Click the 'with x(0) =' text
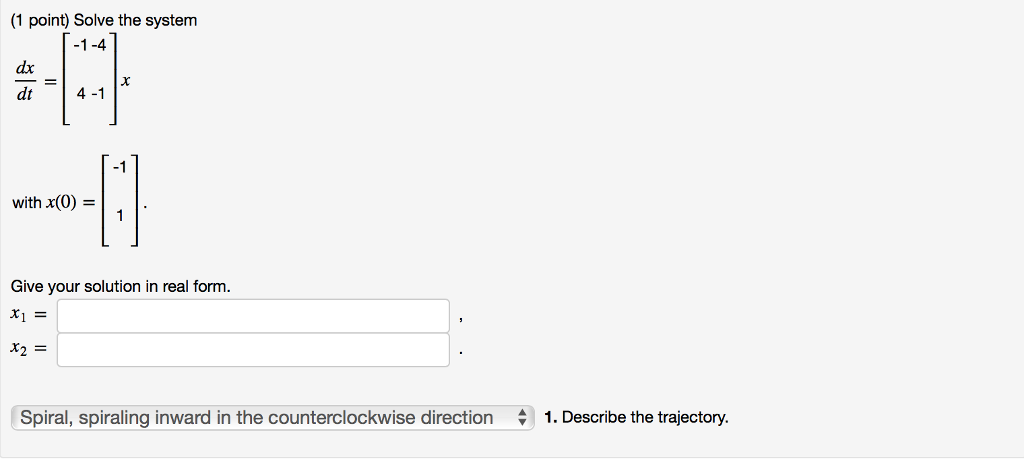This screenshot has width=1024, height=461. pyautogui.click(x=54, y=203)
